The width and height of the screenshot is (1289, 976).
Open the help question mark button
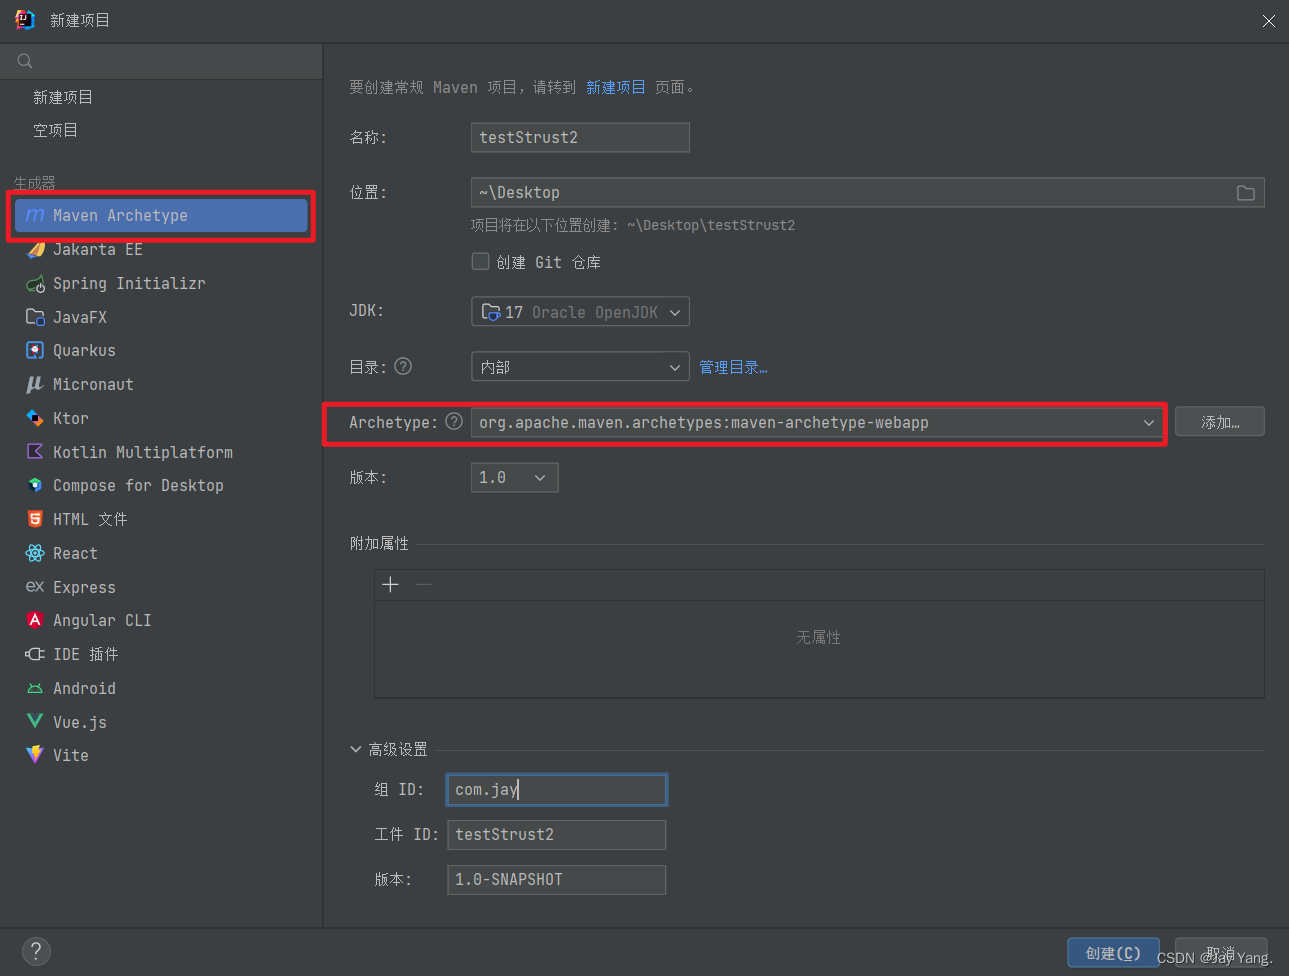pyautogui.click(x=36, y=951)
